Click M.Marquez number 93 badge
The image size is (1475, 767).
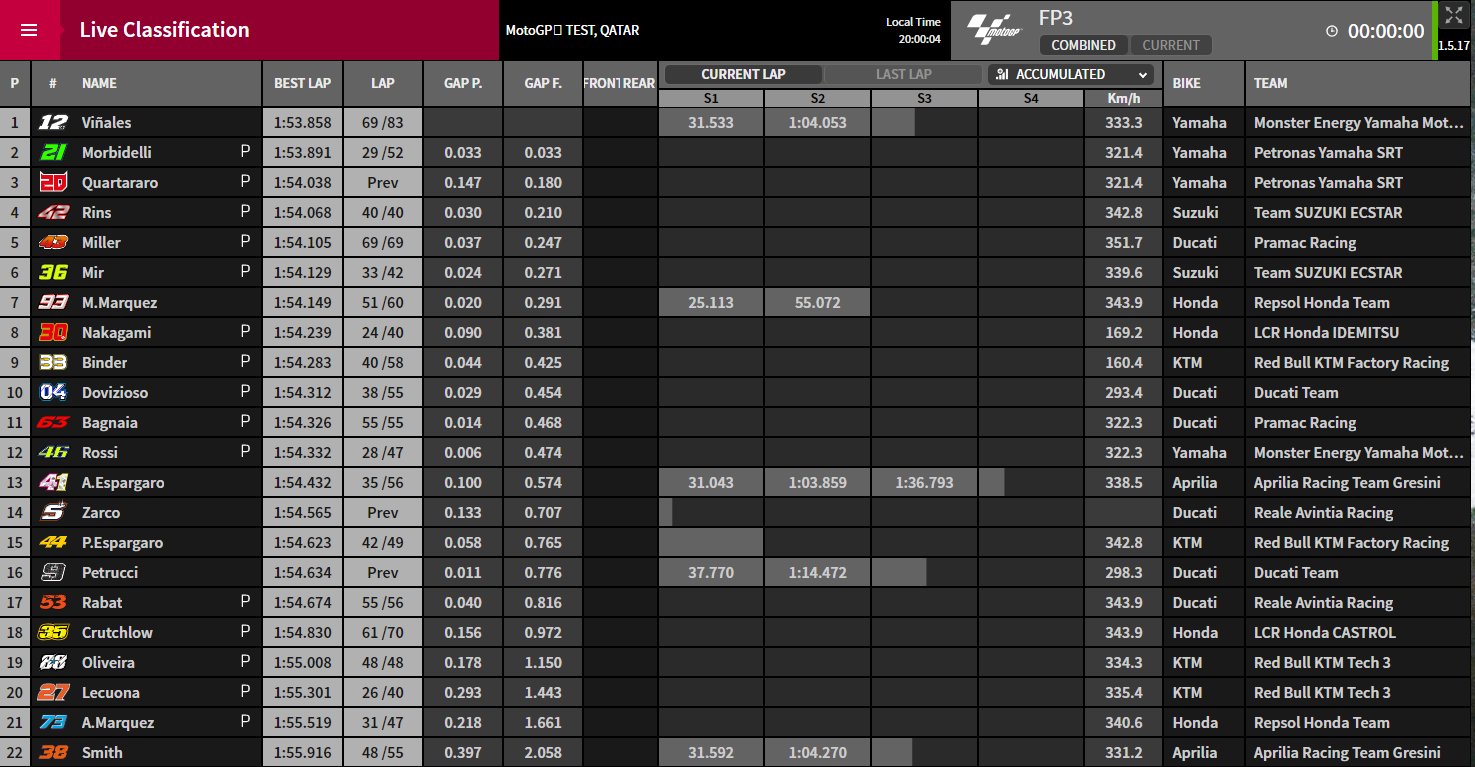pyautogui.click(x=52, y=302)
